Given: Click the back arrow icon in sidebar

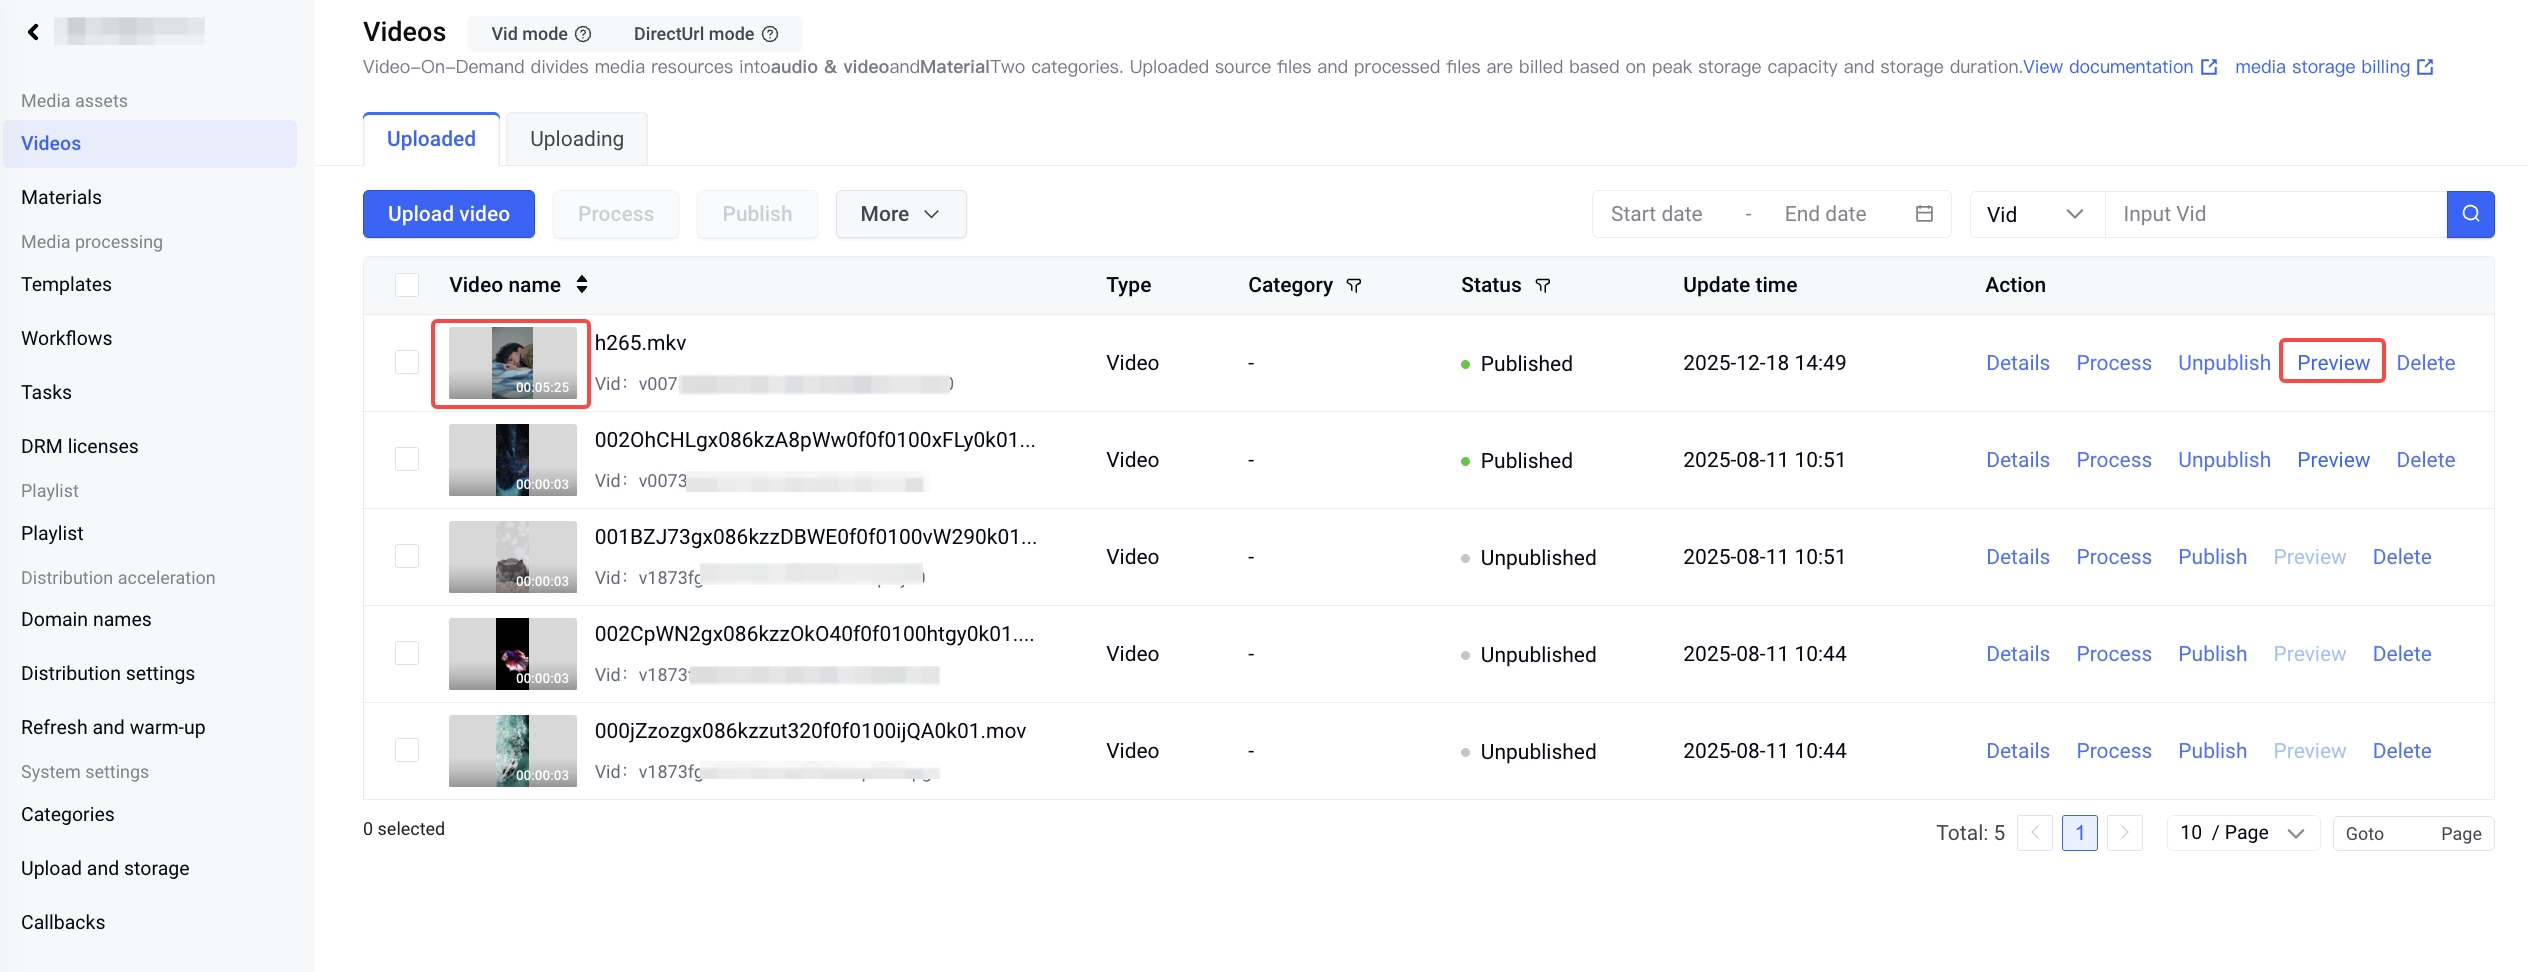Looking at the screenshot, I should click(x=33, y=32).
